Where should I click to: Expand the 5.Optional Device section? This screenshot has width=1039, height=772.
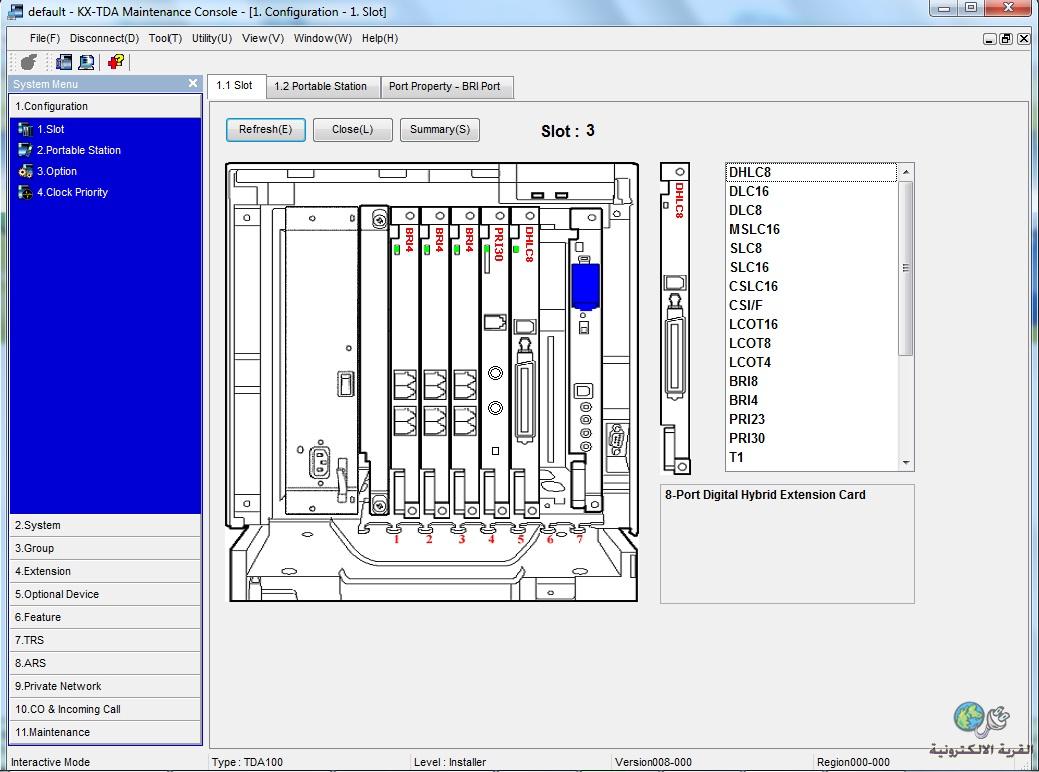point(105,594)
